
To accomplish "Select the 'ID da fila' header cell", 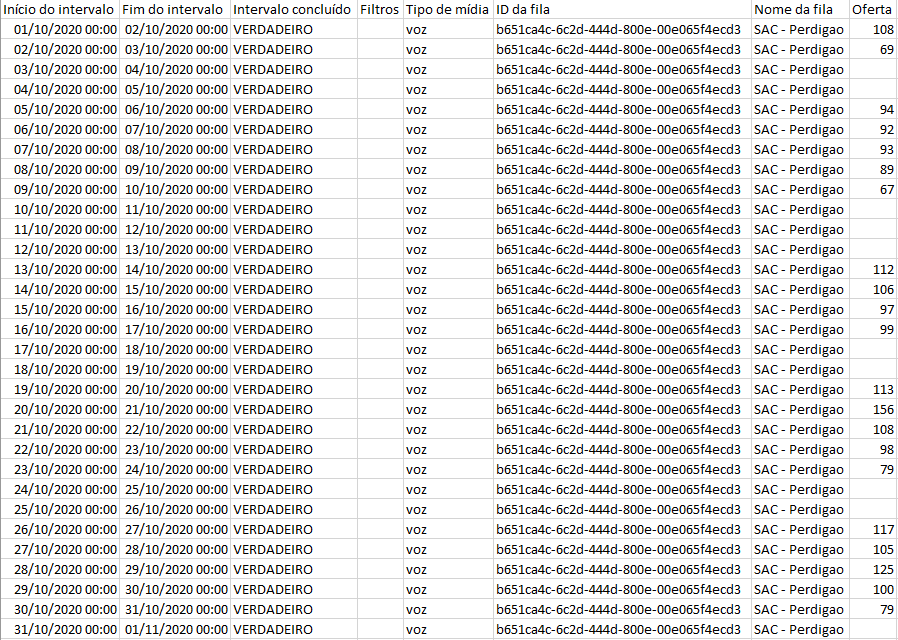I will (x=623, y=10).
